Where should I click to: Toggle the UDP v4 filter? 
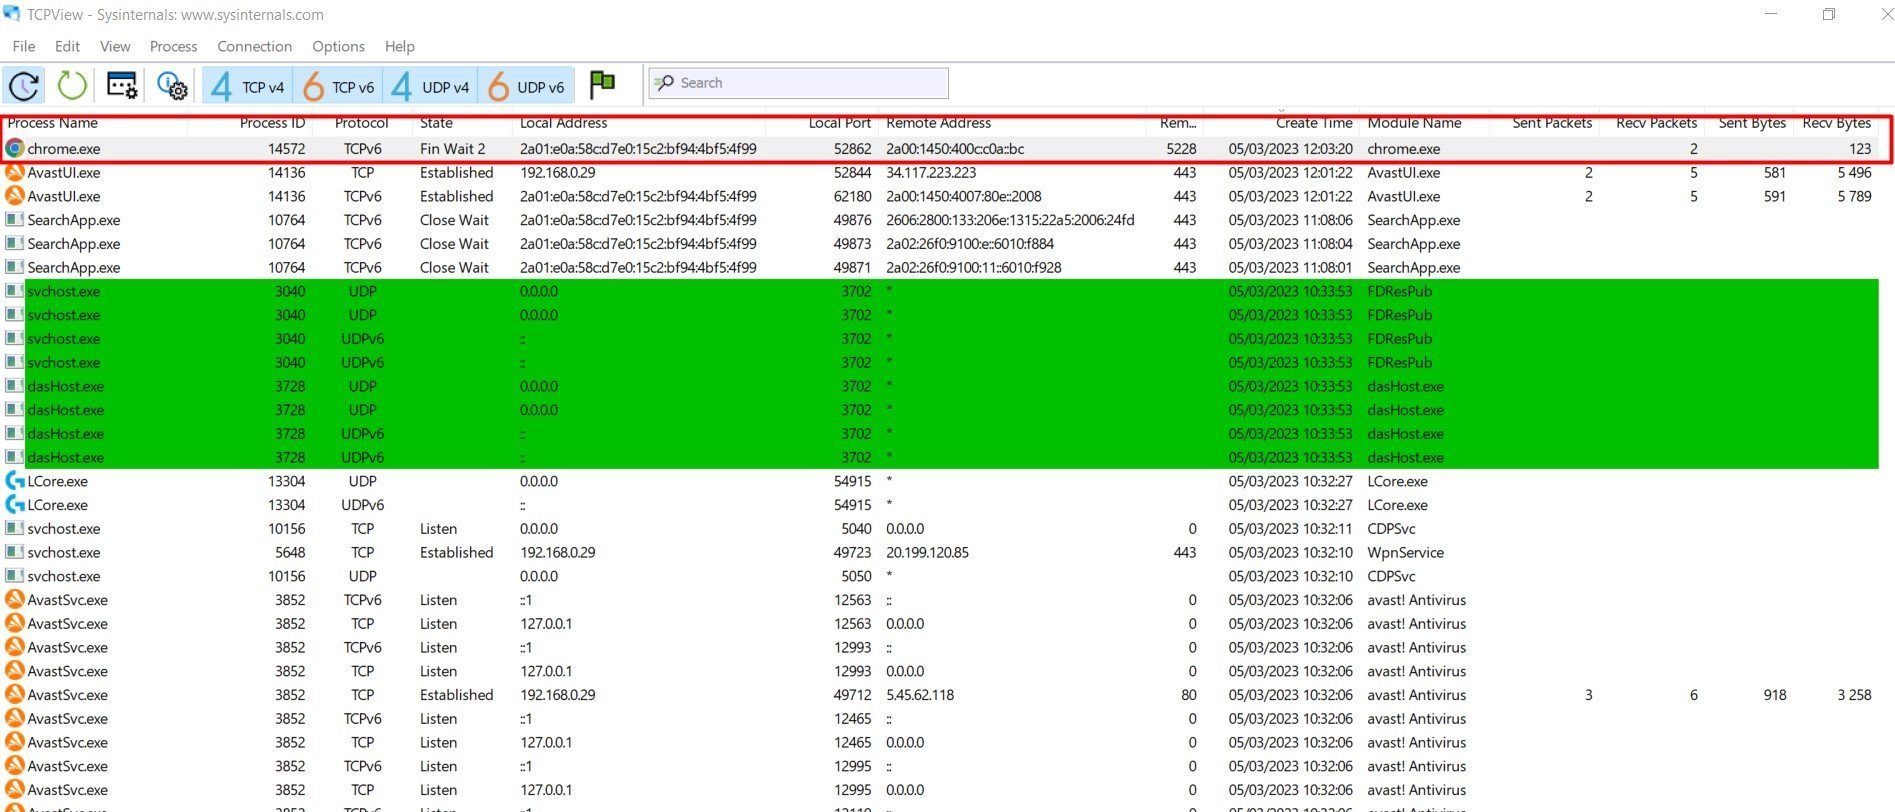click(430, 87)
